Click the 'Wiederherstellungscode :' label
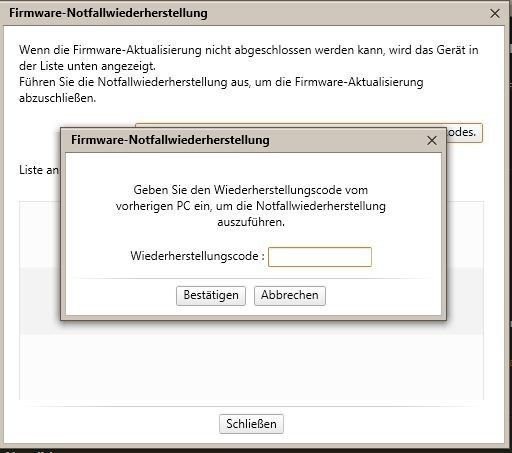 coord(197,256)
